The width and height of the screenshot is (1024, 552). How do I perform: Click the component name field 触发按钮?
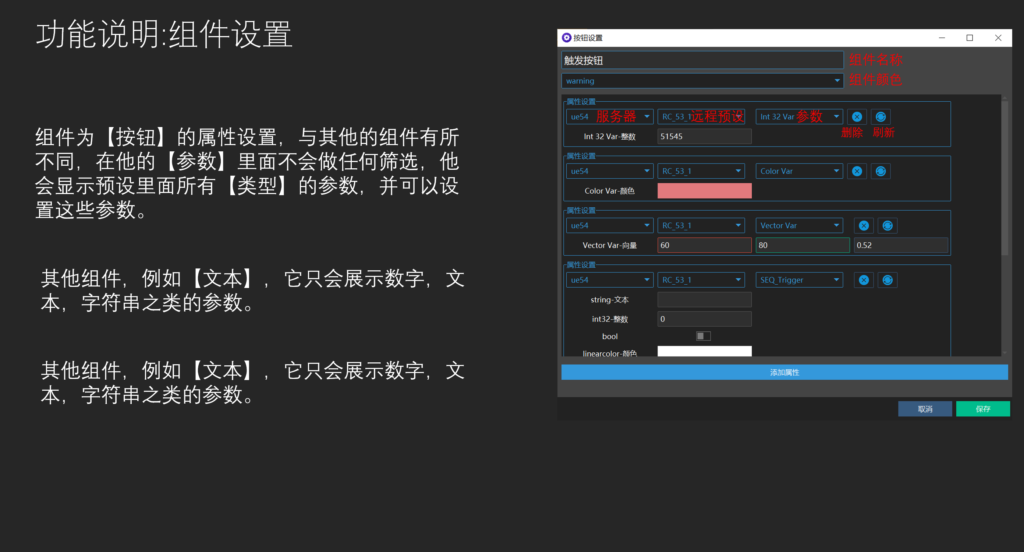702,60
